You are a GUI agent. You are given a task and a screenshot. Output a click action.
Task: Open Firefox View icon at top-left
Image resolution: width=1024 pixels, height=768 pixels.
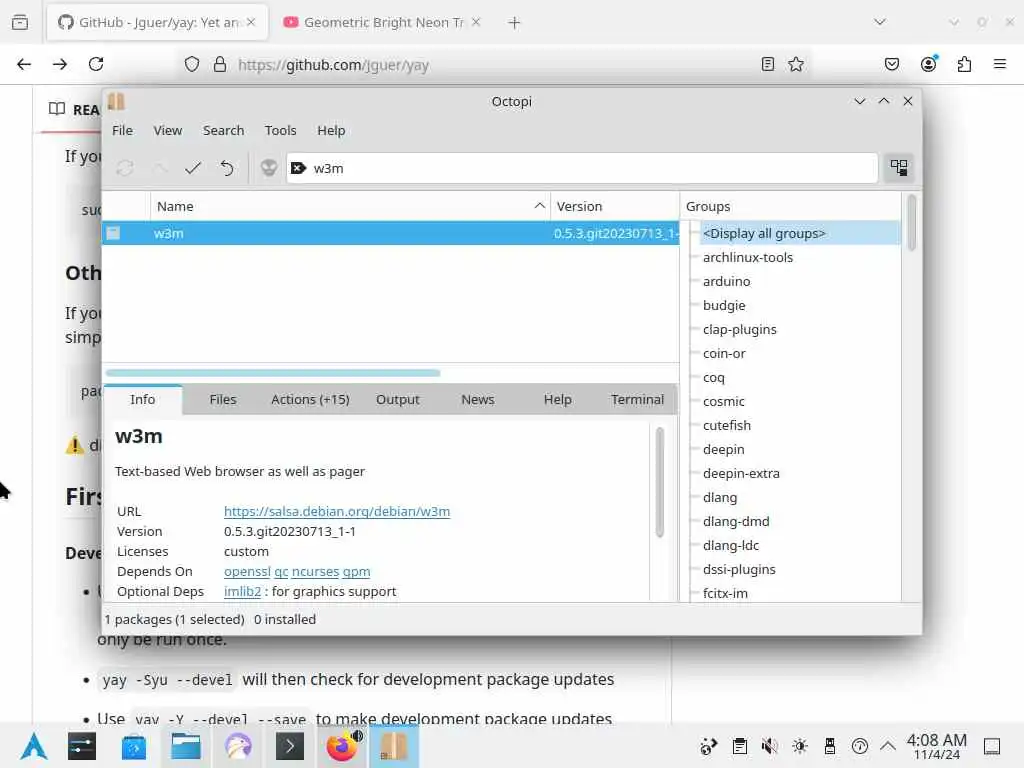(x=20, y=22)
